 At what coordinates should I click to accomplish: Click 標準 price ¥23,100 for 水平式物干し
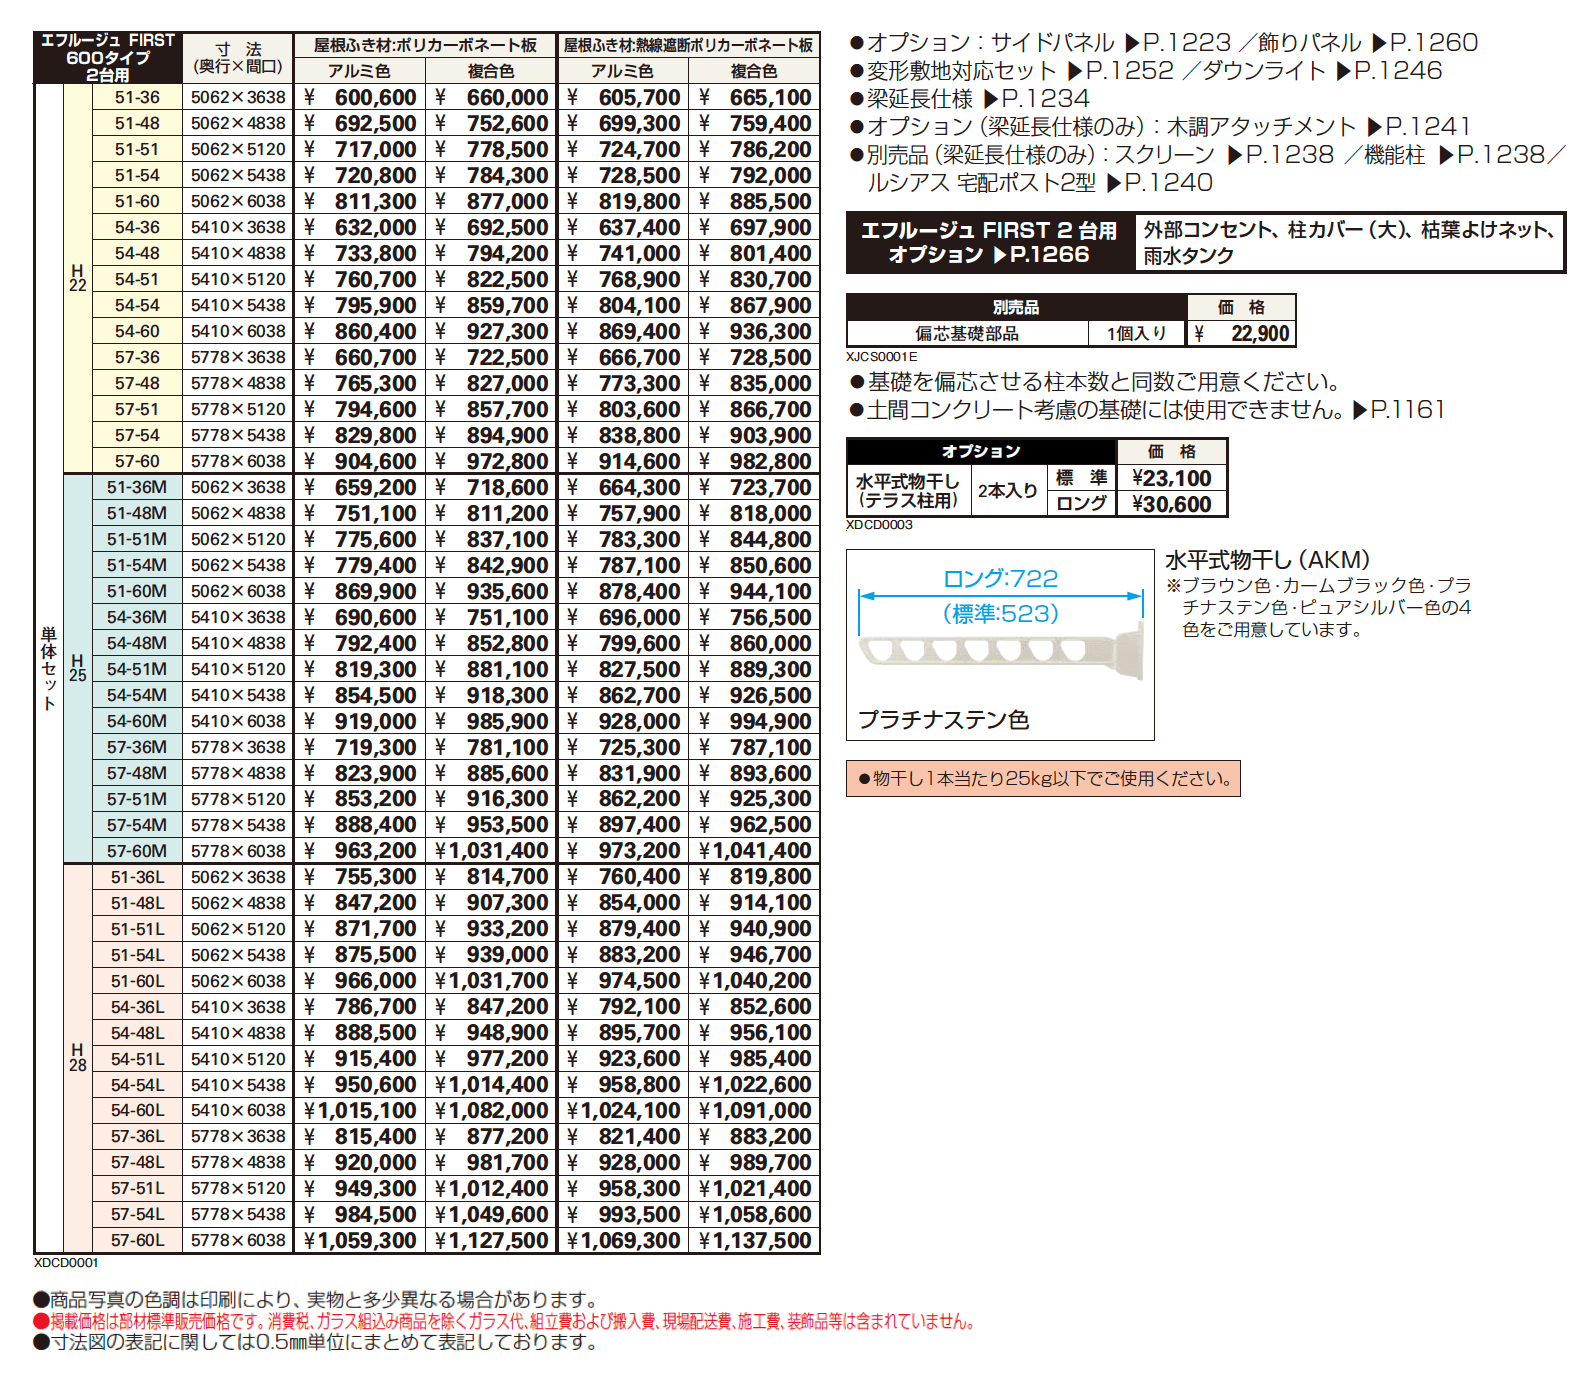(x=1172, y=478)
